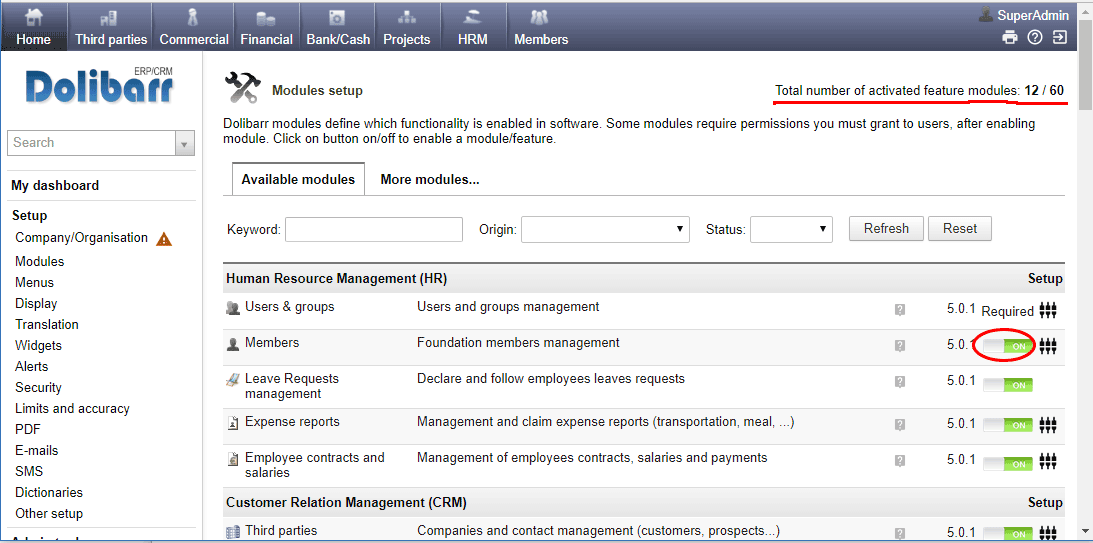Open the HRM top menu
Image resolution: width=1093 pixels, height=543 pixels.
pos(473,26)
